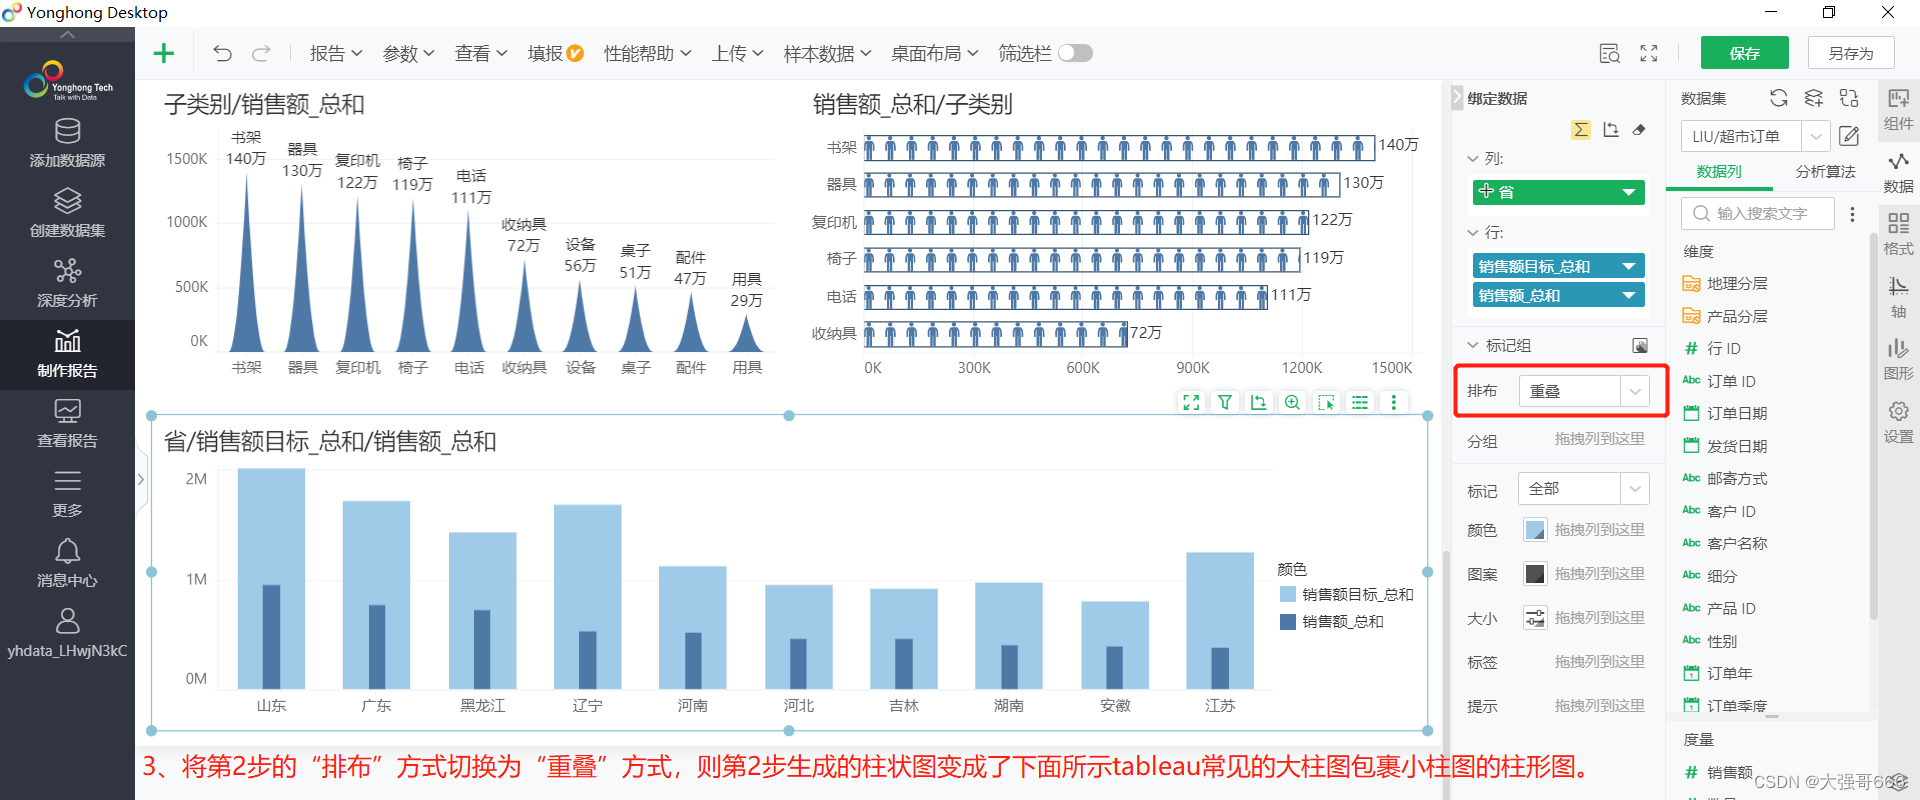Open chart toolbar more options dots

tap(1394, 402)
